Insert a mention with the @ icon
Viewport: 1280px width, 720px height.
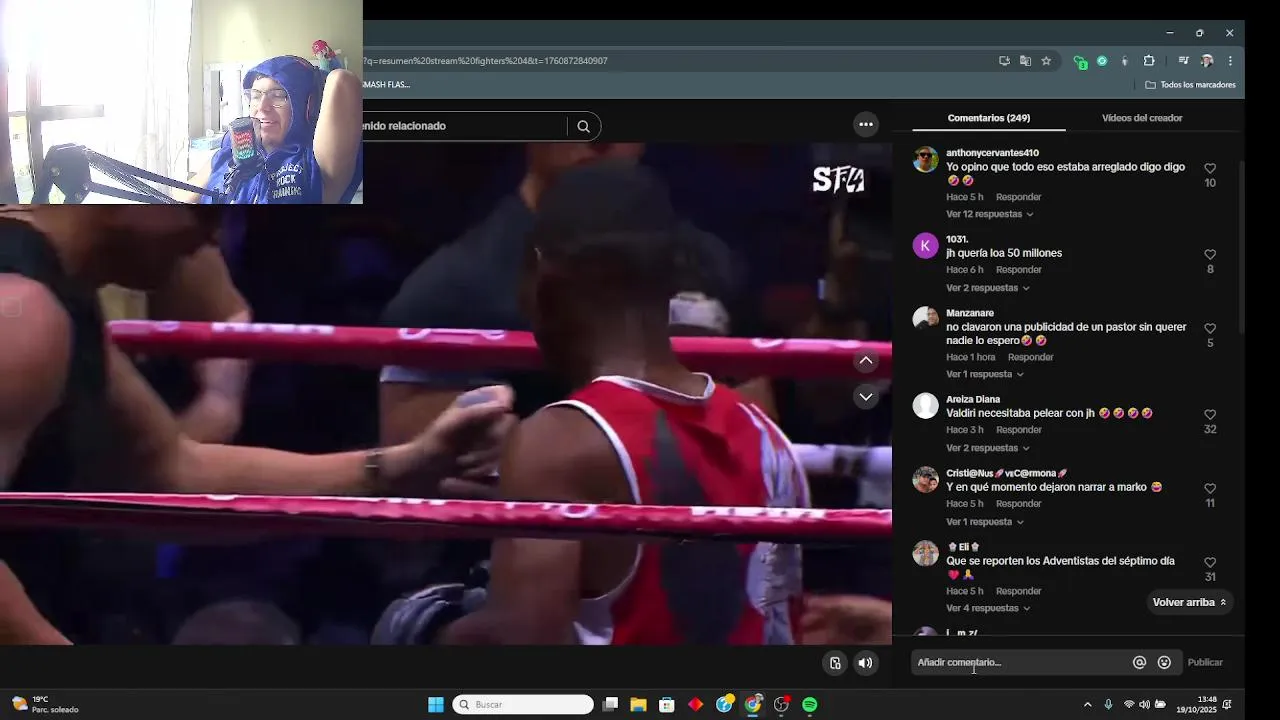[1139, 662]
